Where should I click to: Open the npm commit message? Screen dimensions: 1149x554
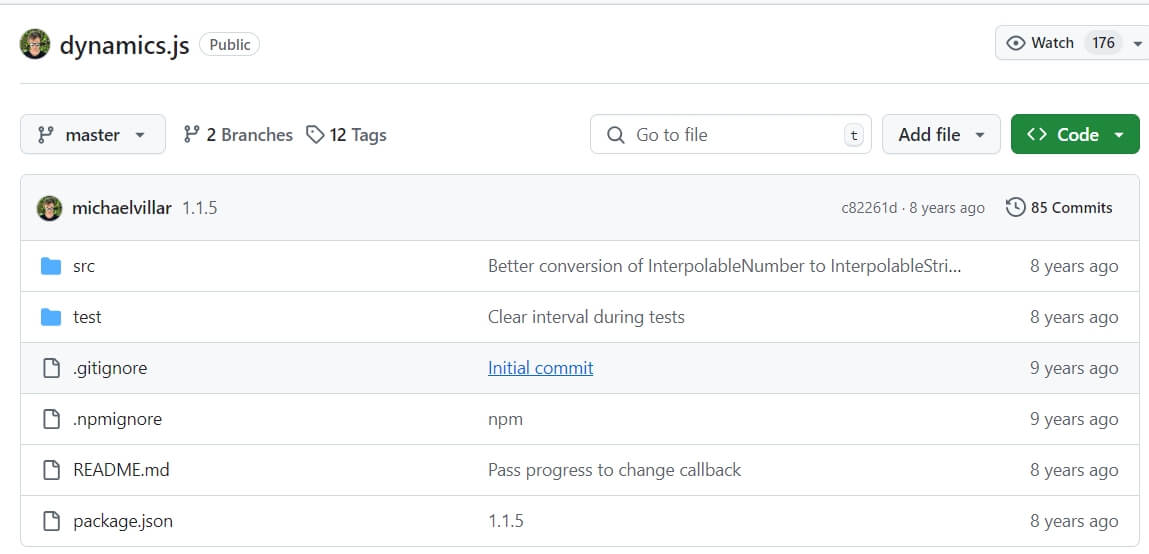(x=506, y=419)
